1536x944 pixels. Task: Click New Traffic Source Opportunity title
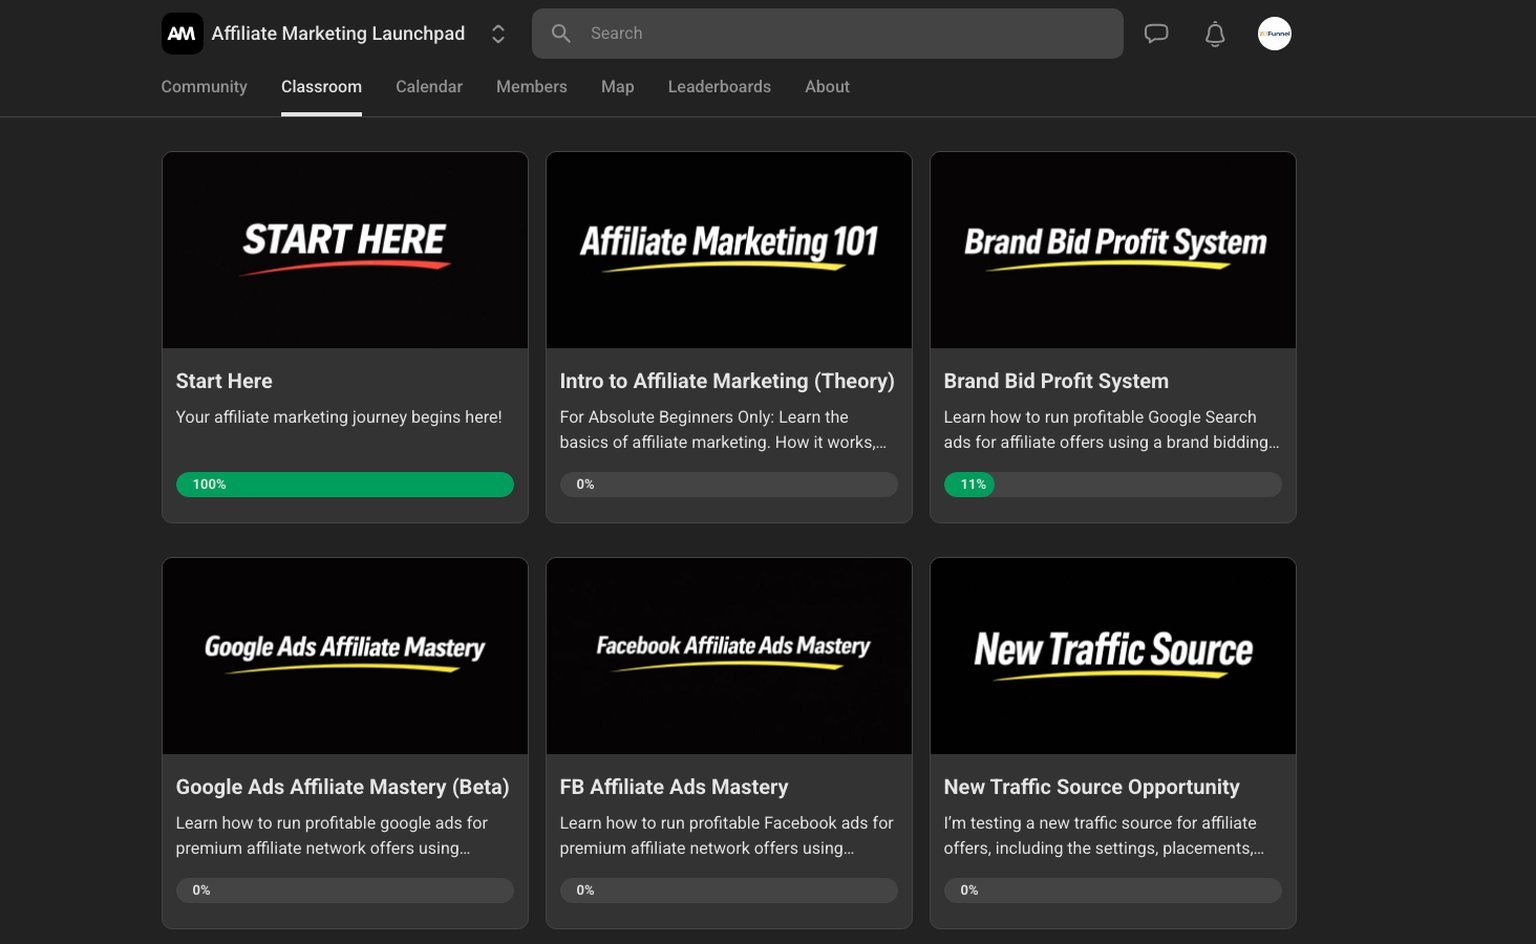pyautogui.click(x=1092, y=787)
